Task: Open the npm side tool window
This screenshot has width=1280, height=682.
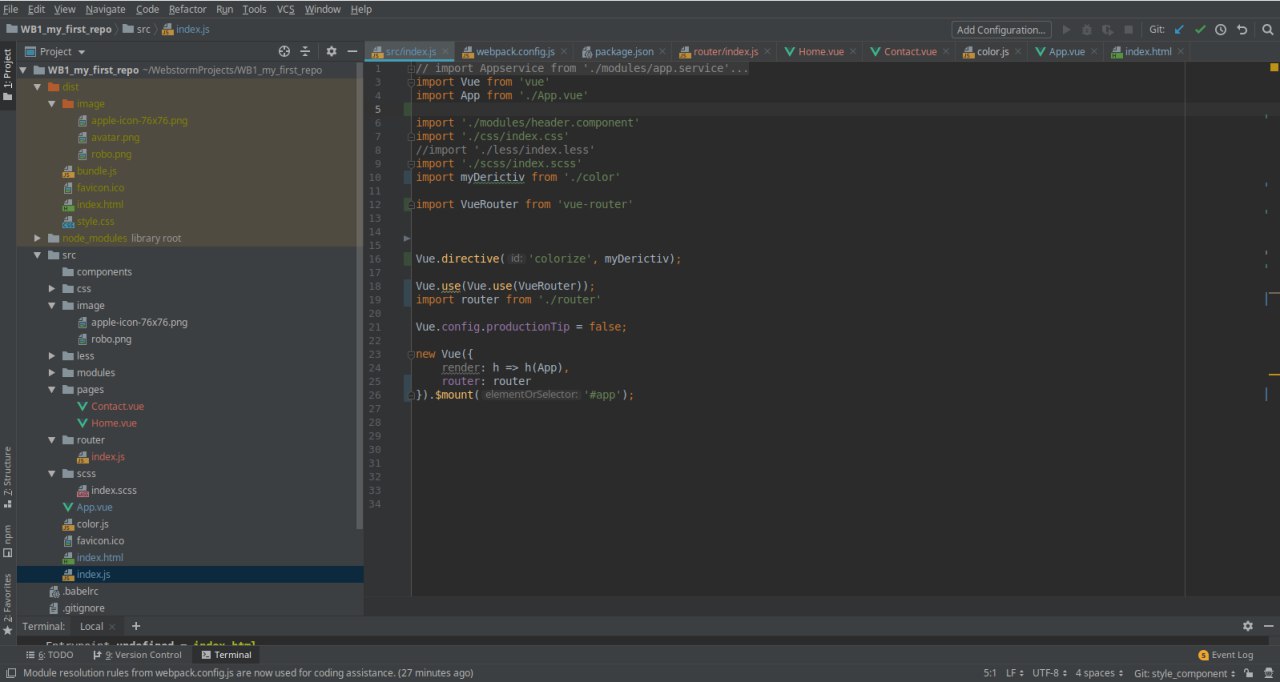Action: (x=8, y=541)
